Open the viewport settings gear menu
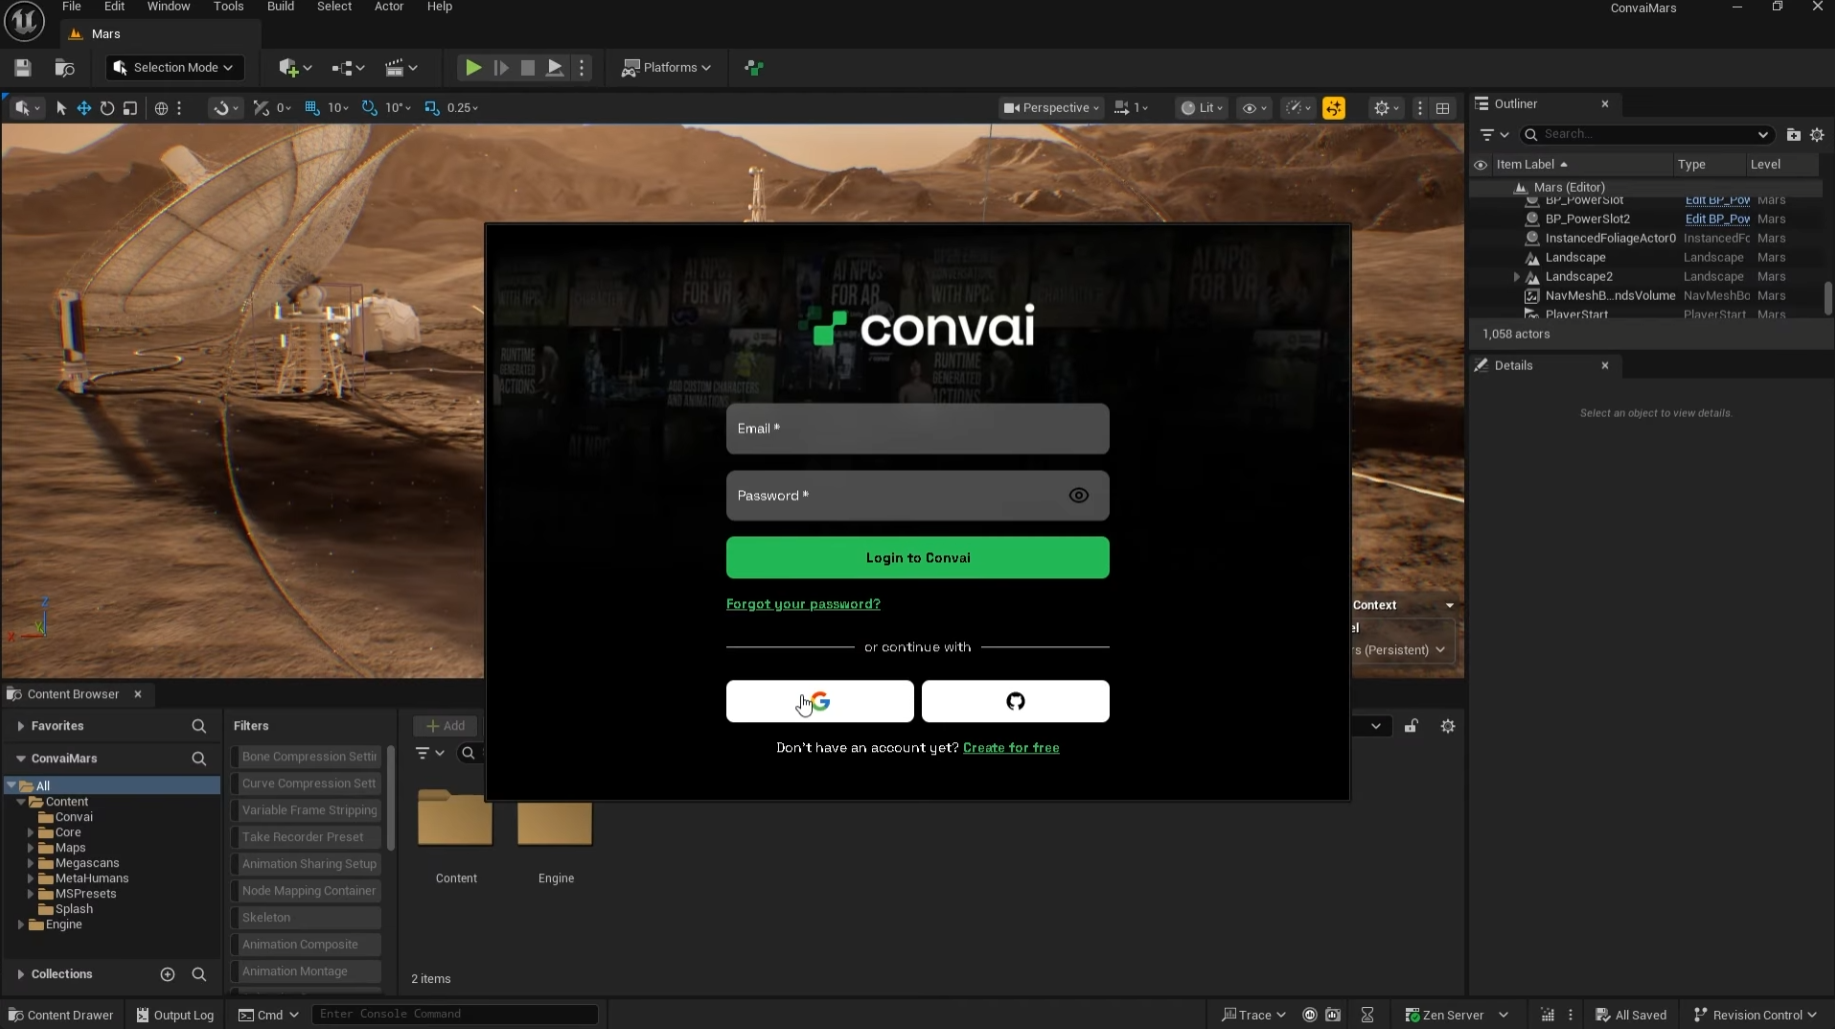 [1386, 108]
